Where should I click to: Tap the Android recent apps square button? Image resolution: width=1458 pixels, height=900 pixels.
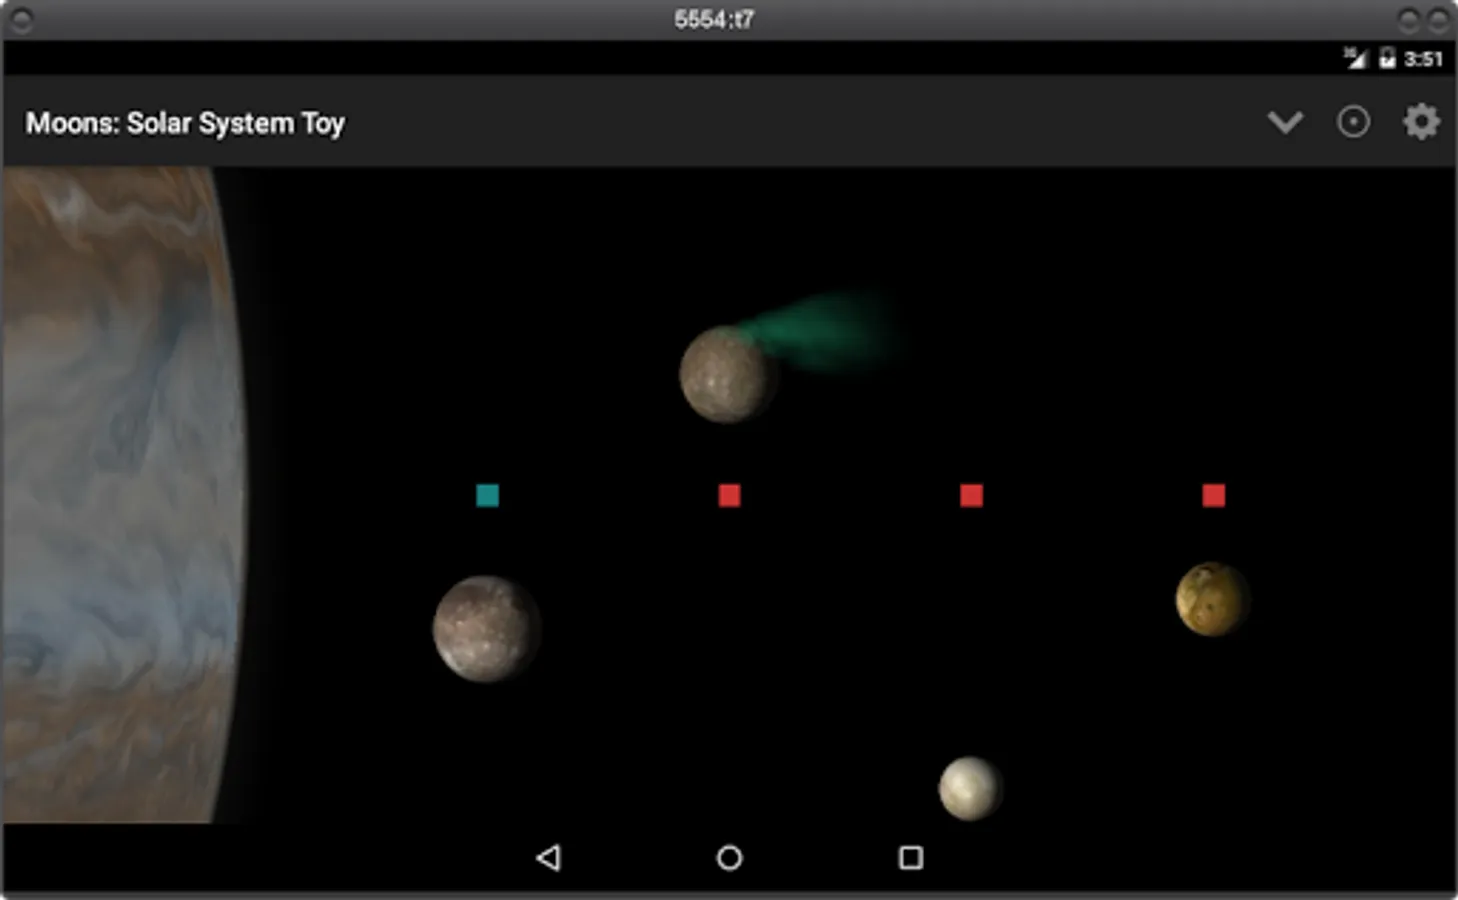[911, 857]
